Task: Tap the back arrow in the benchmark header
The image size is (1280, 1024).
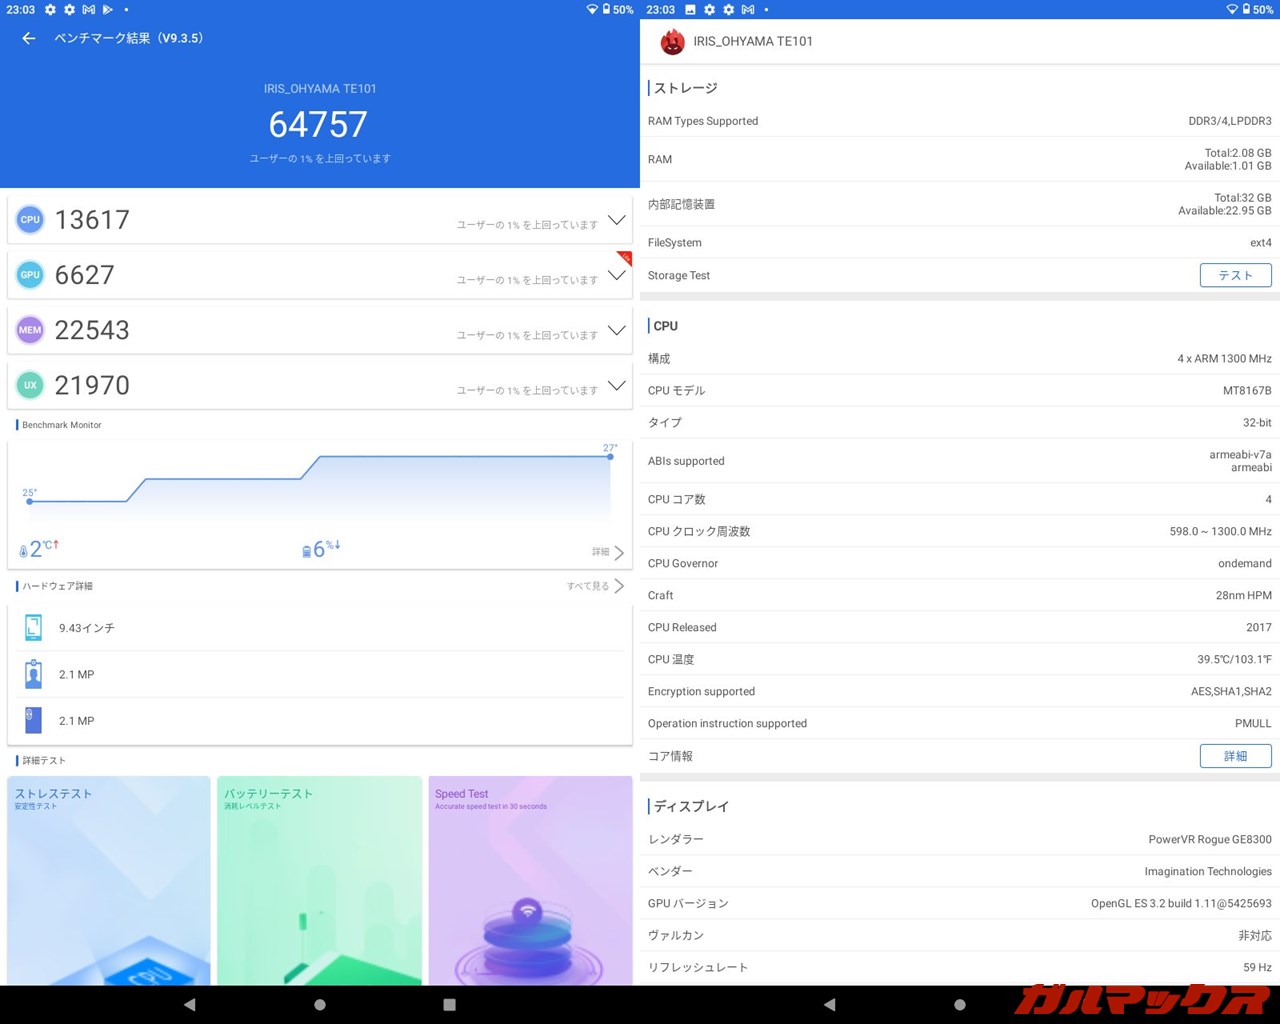Action: [27, 38]
